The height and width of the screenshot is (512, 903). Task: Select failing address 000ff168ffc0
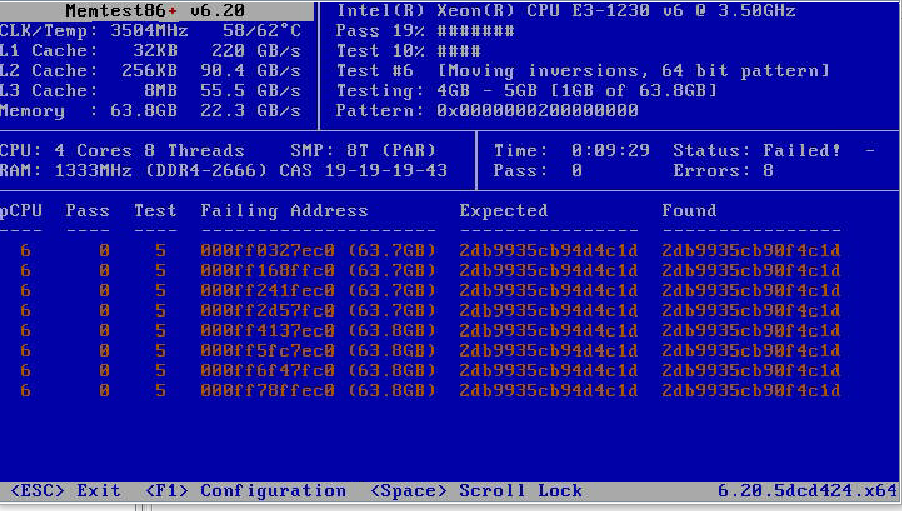point(268,271)
